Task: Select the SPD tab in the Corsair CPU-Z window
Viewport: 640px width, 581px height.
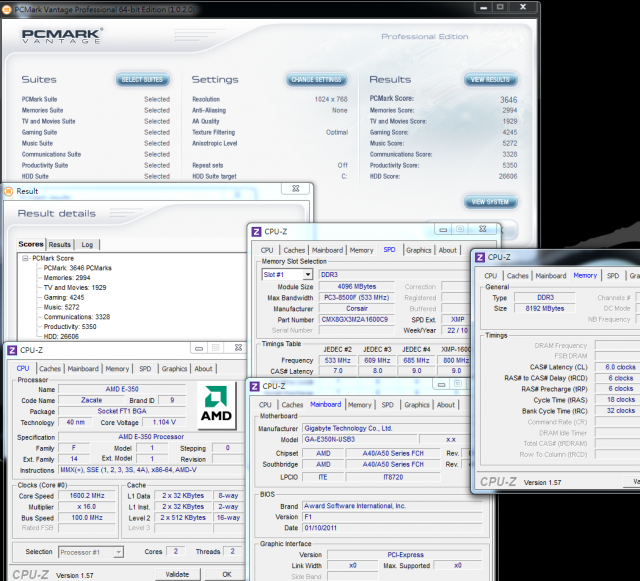Action: click(389, 249)
